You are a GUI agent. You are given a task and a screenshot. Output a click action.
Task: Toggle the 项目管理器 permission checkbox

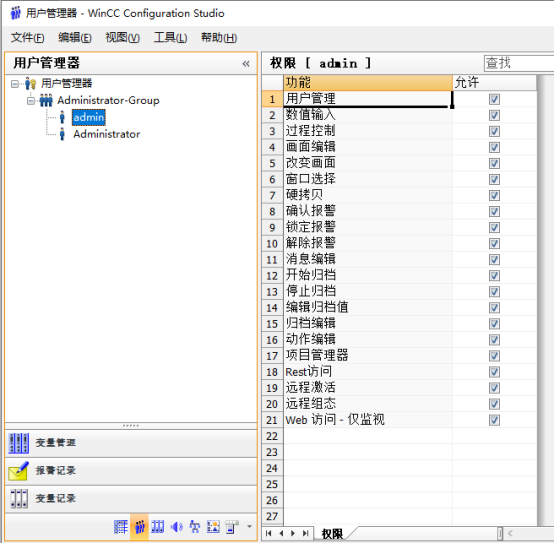point(494,356)
